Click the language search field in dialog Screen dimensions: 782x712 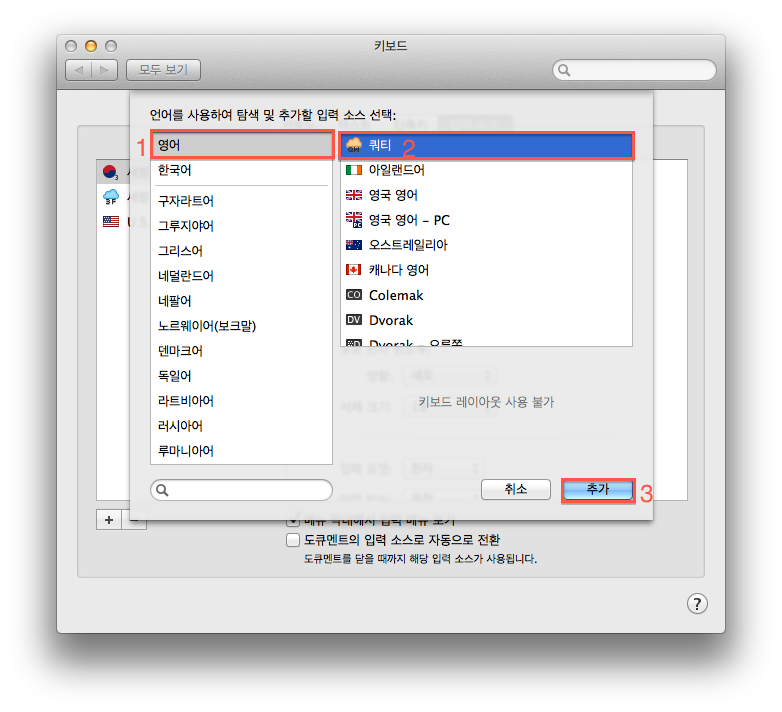(x=241, y=490)
